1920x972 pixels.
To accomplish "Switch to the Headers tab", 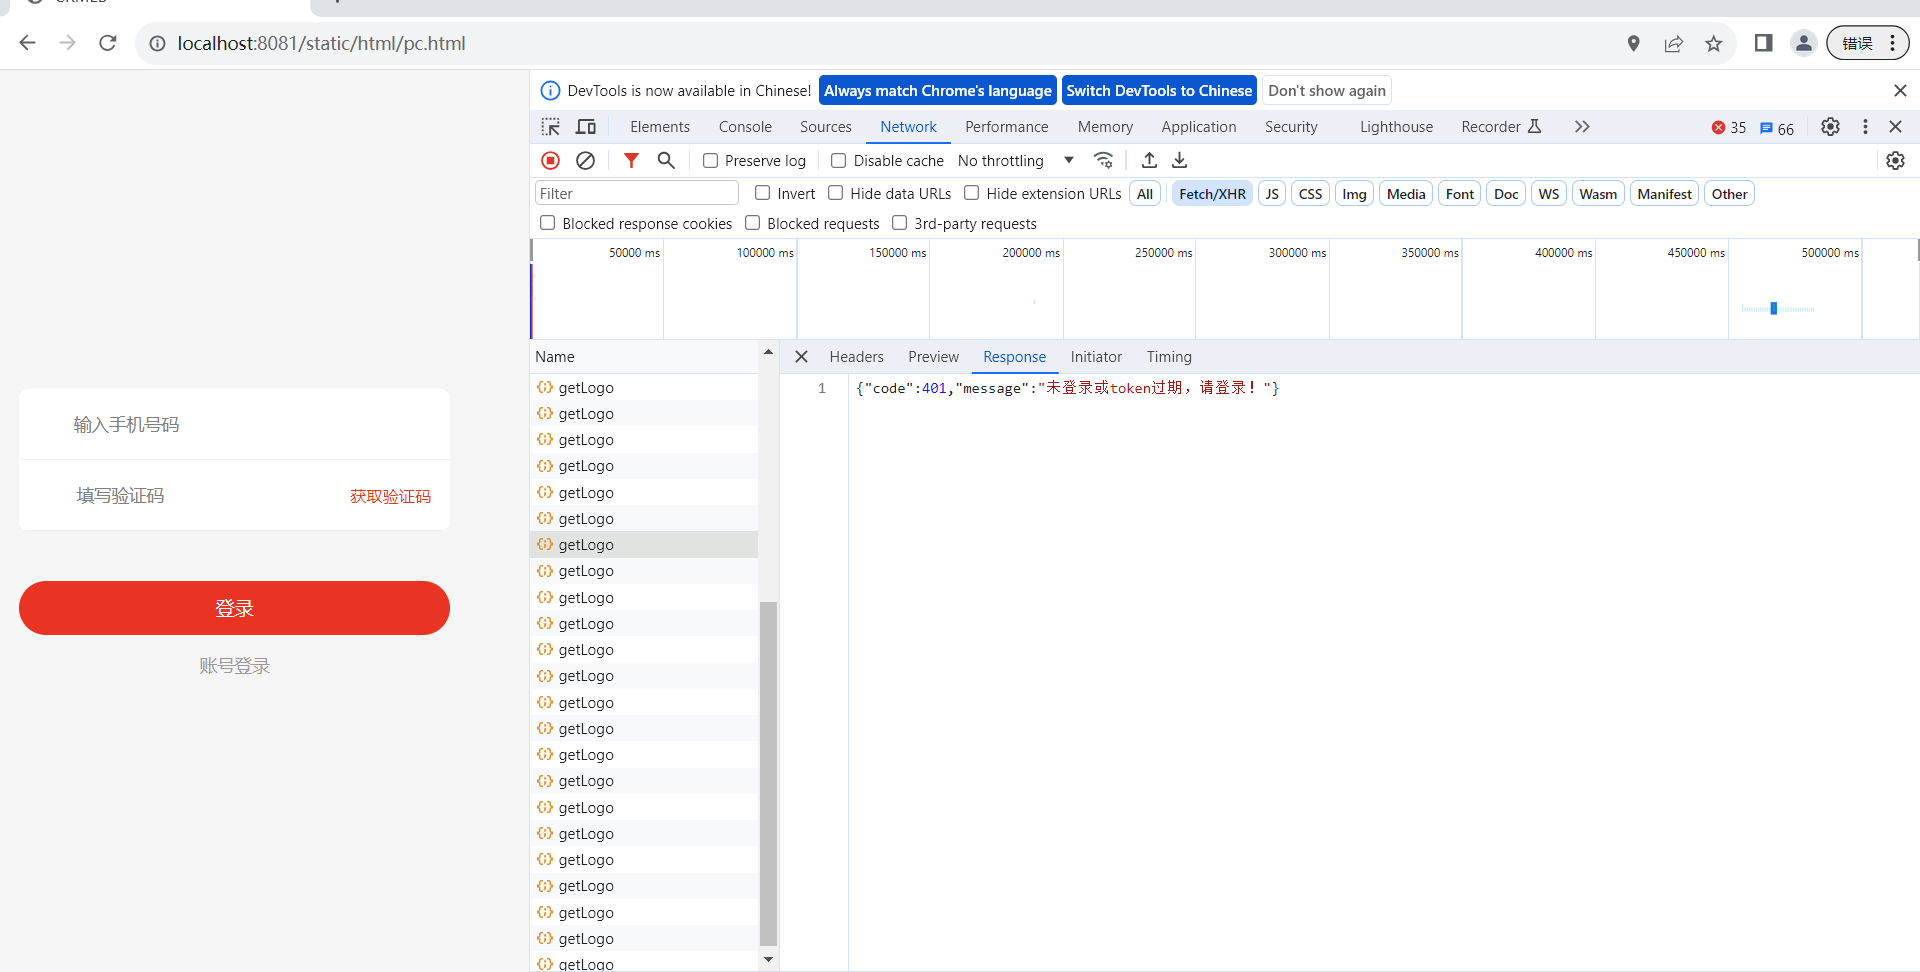I will 857,357.
